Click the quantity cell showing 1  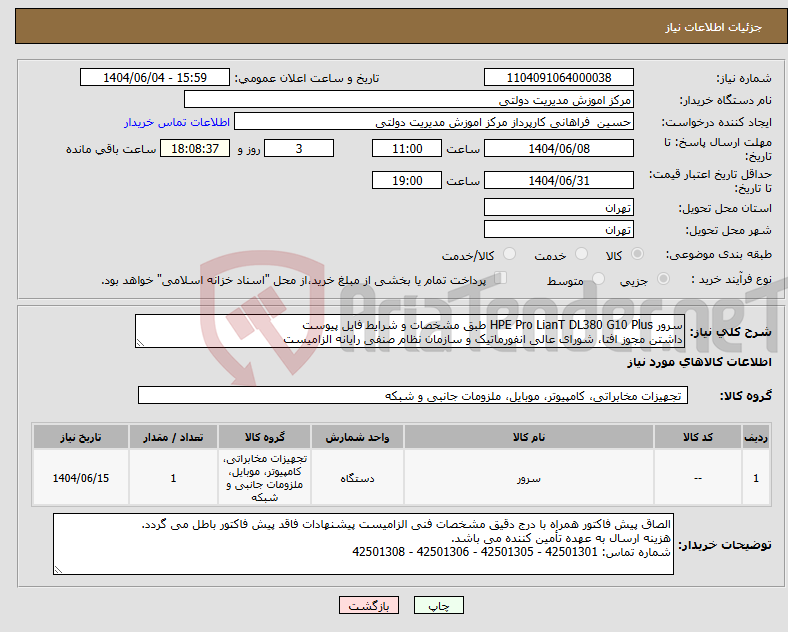click(173, 478)
